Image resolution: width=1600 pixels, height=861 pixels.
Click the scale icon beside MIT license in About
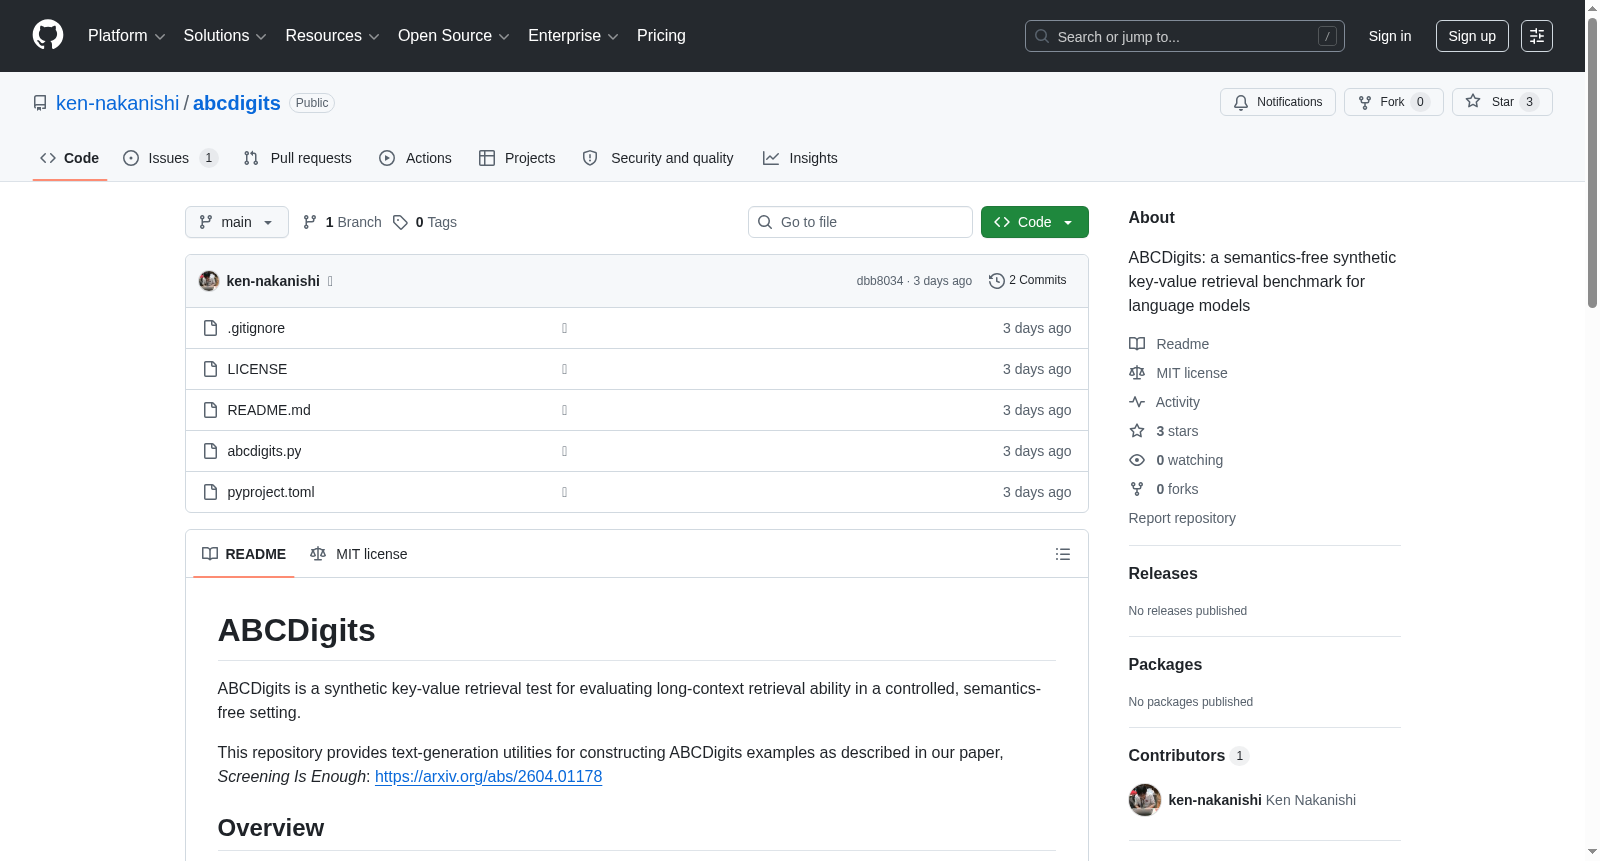pyautogui.click(x=1137, y=373)
